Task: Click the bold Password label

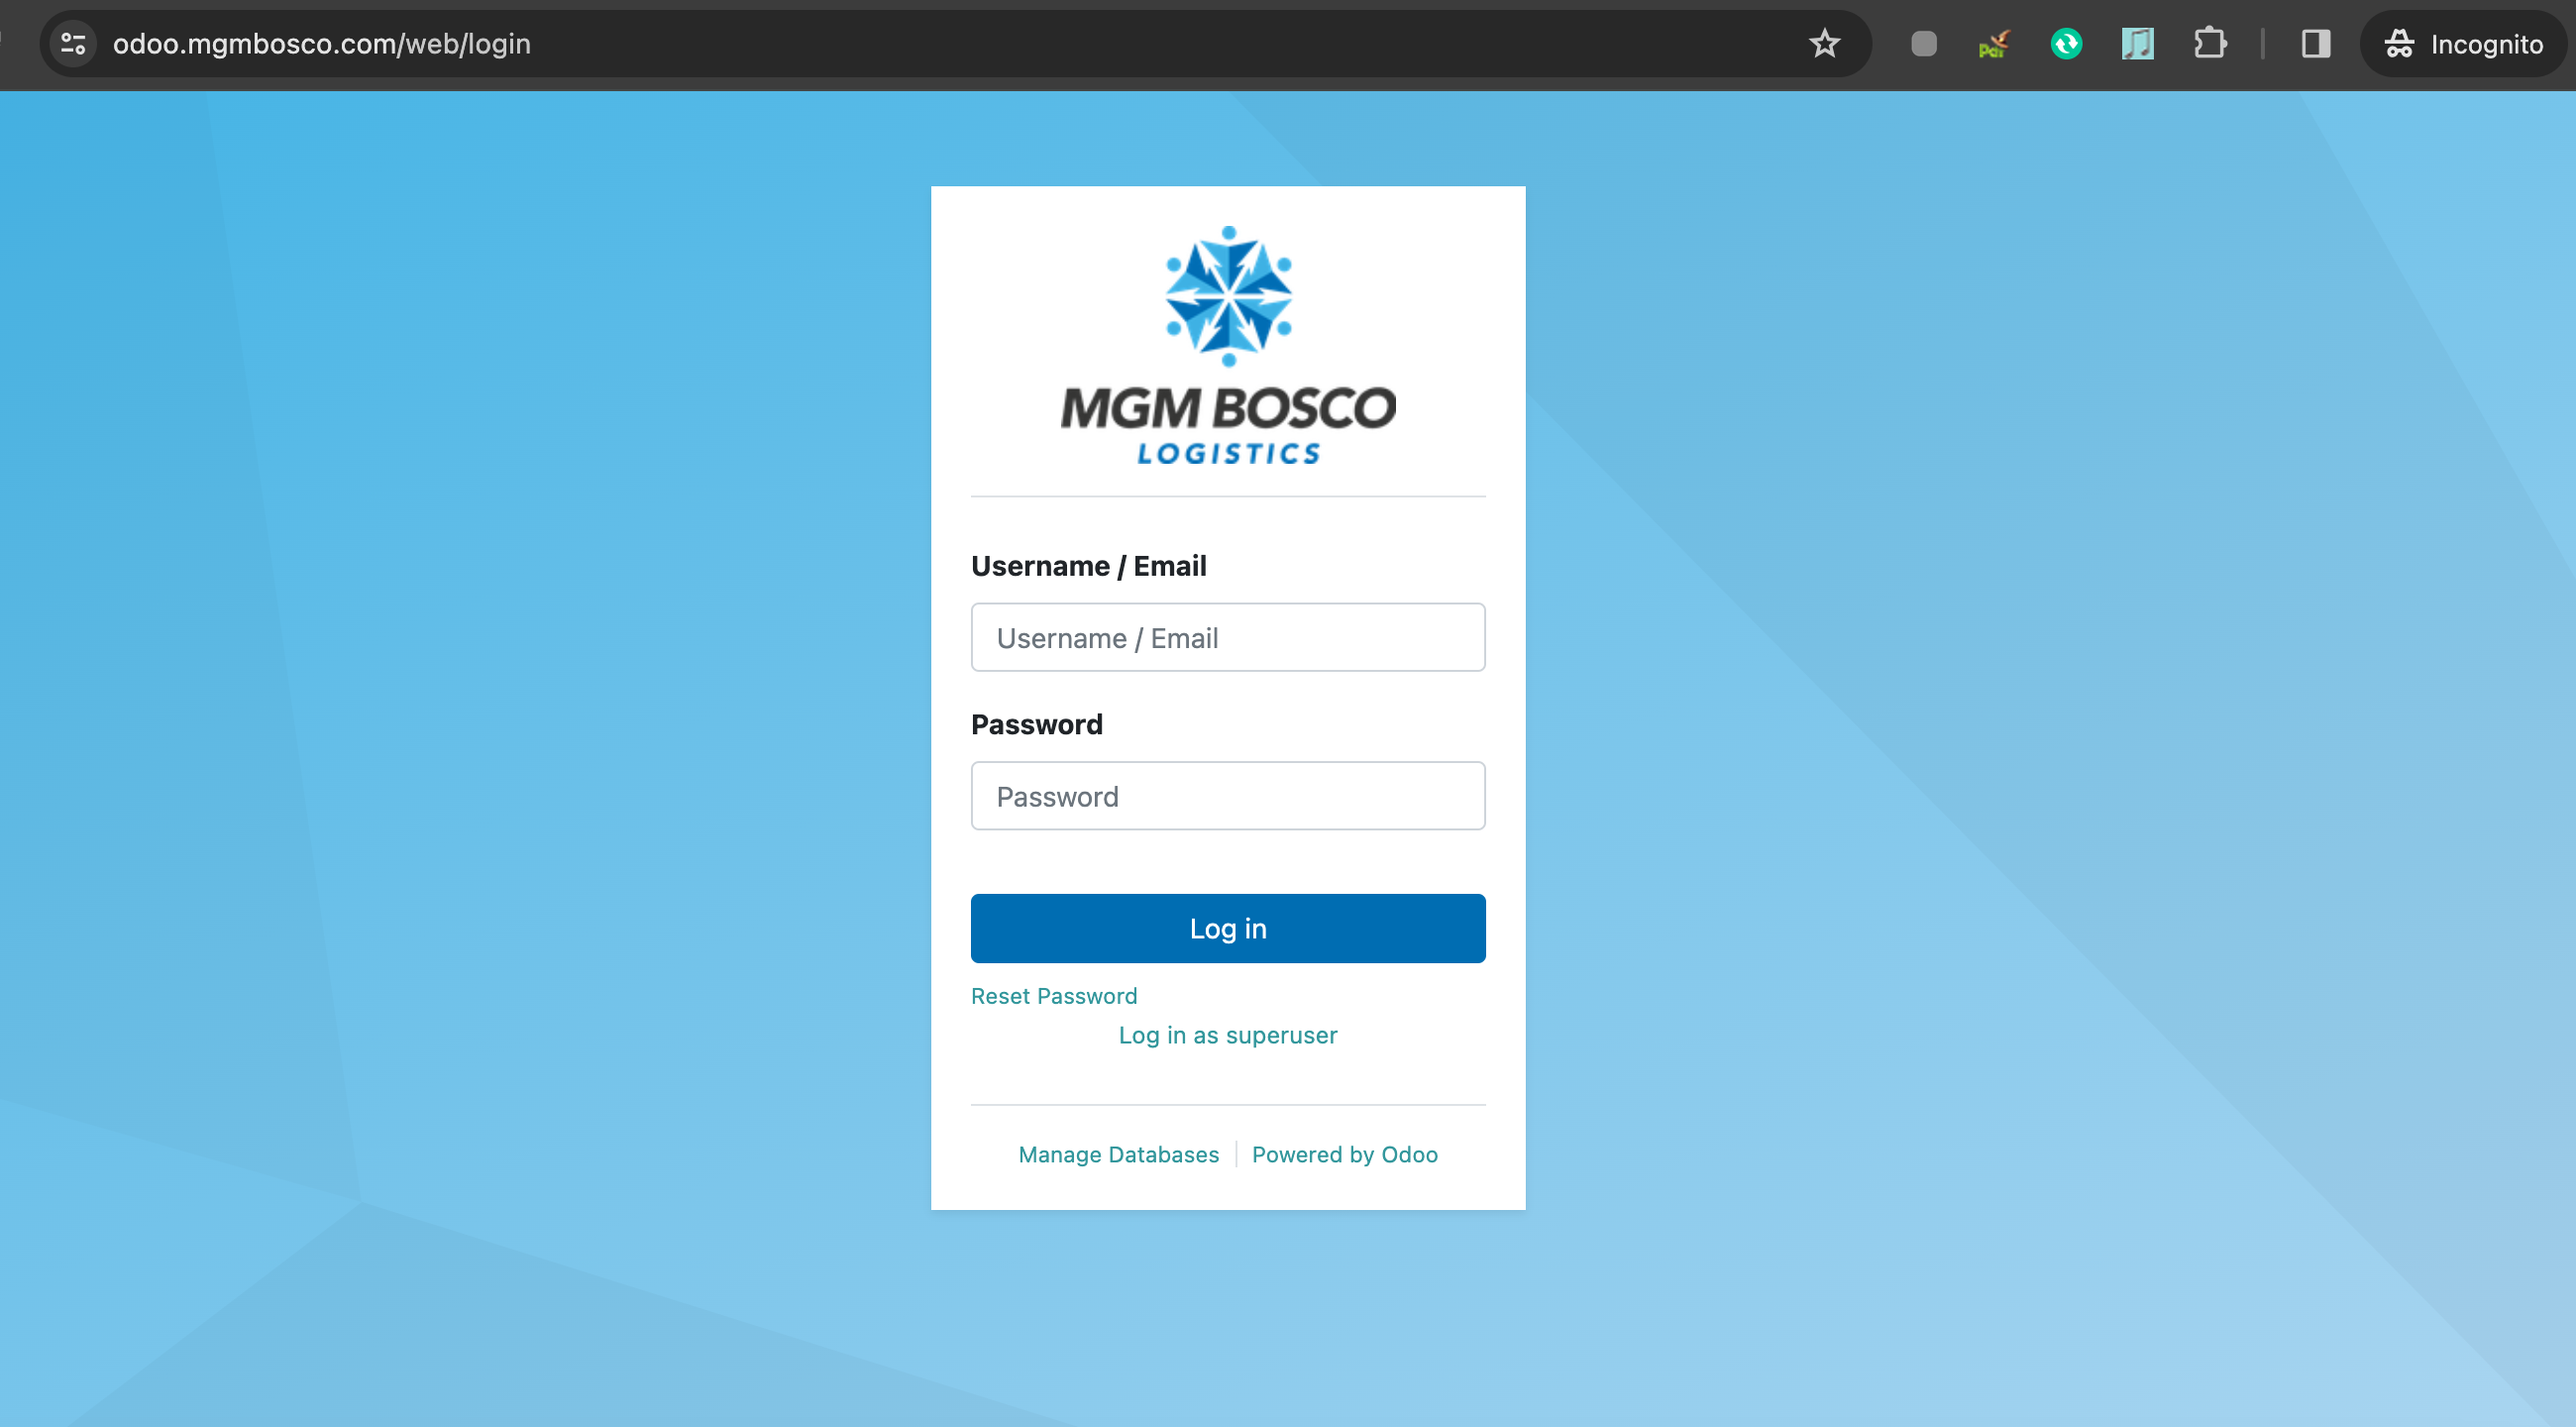Action: click(1036, 724)
